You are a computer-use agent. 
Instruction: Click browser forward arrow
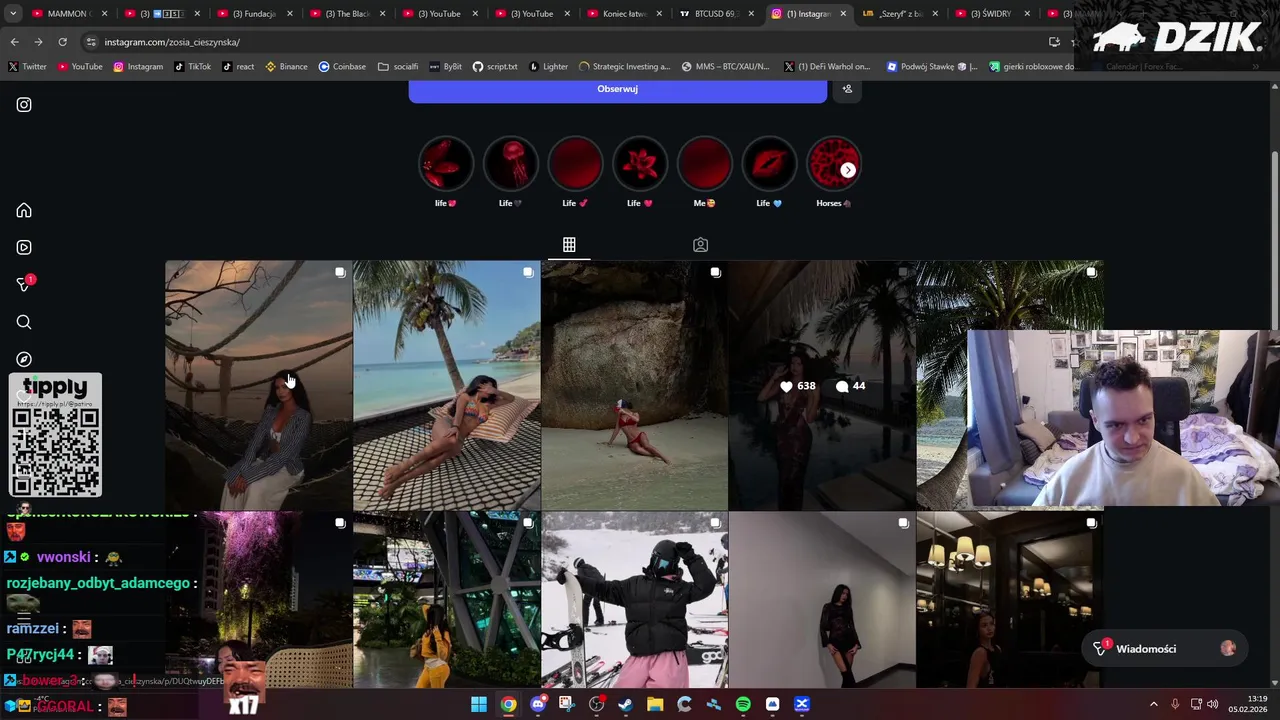point(38,42)
